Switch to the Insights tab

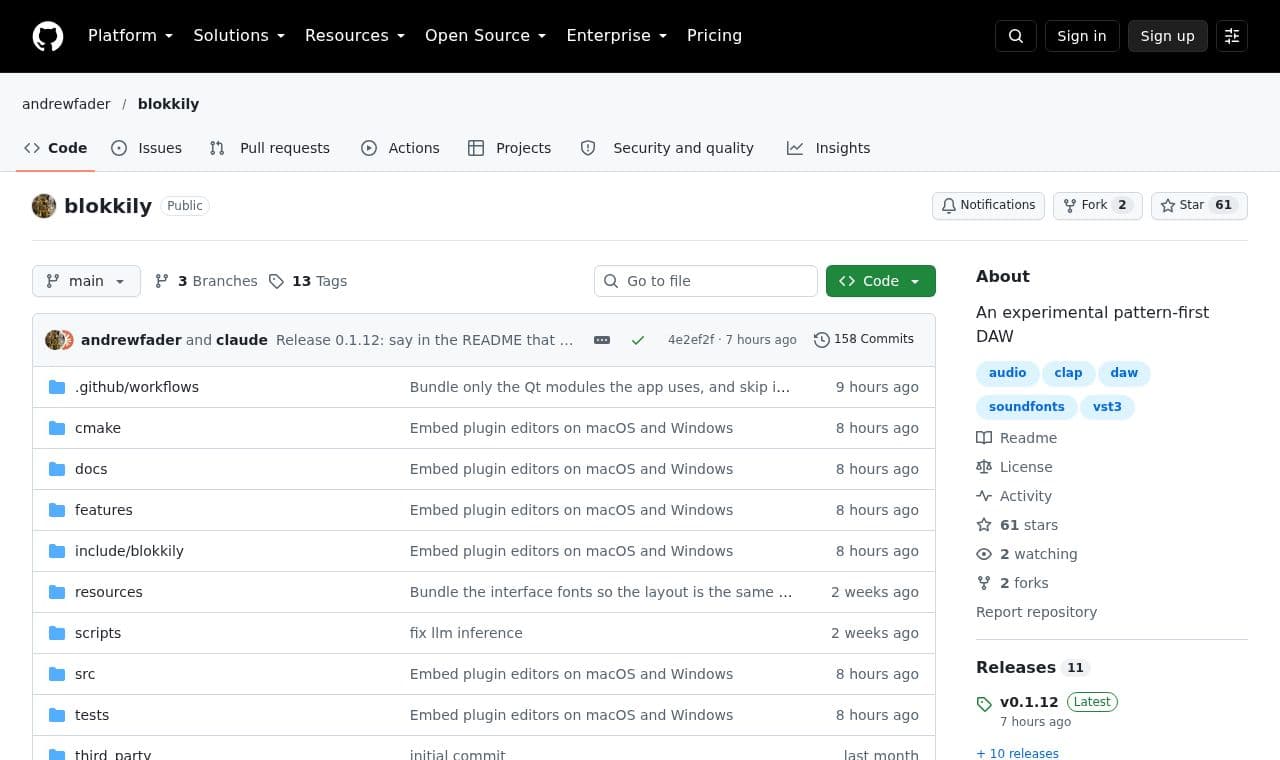click(829, 148)
